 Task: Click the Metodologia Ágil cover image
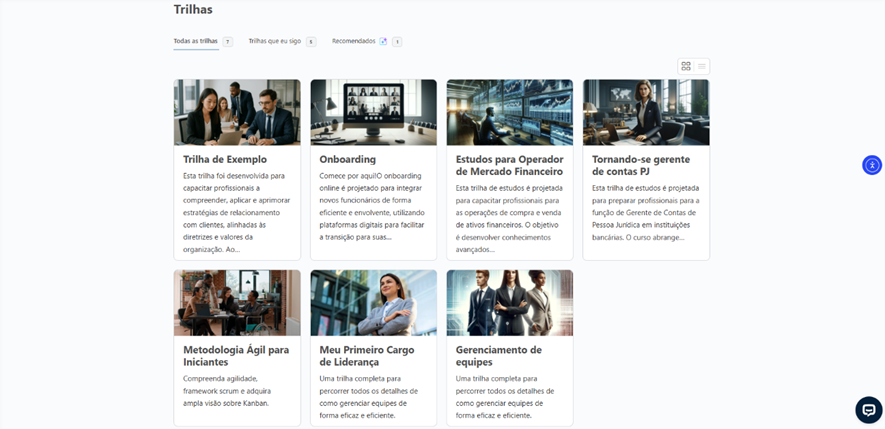click(x=237, y=302)
